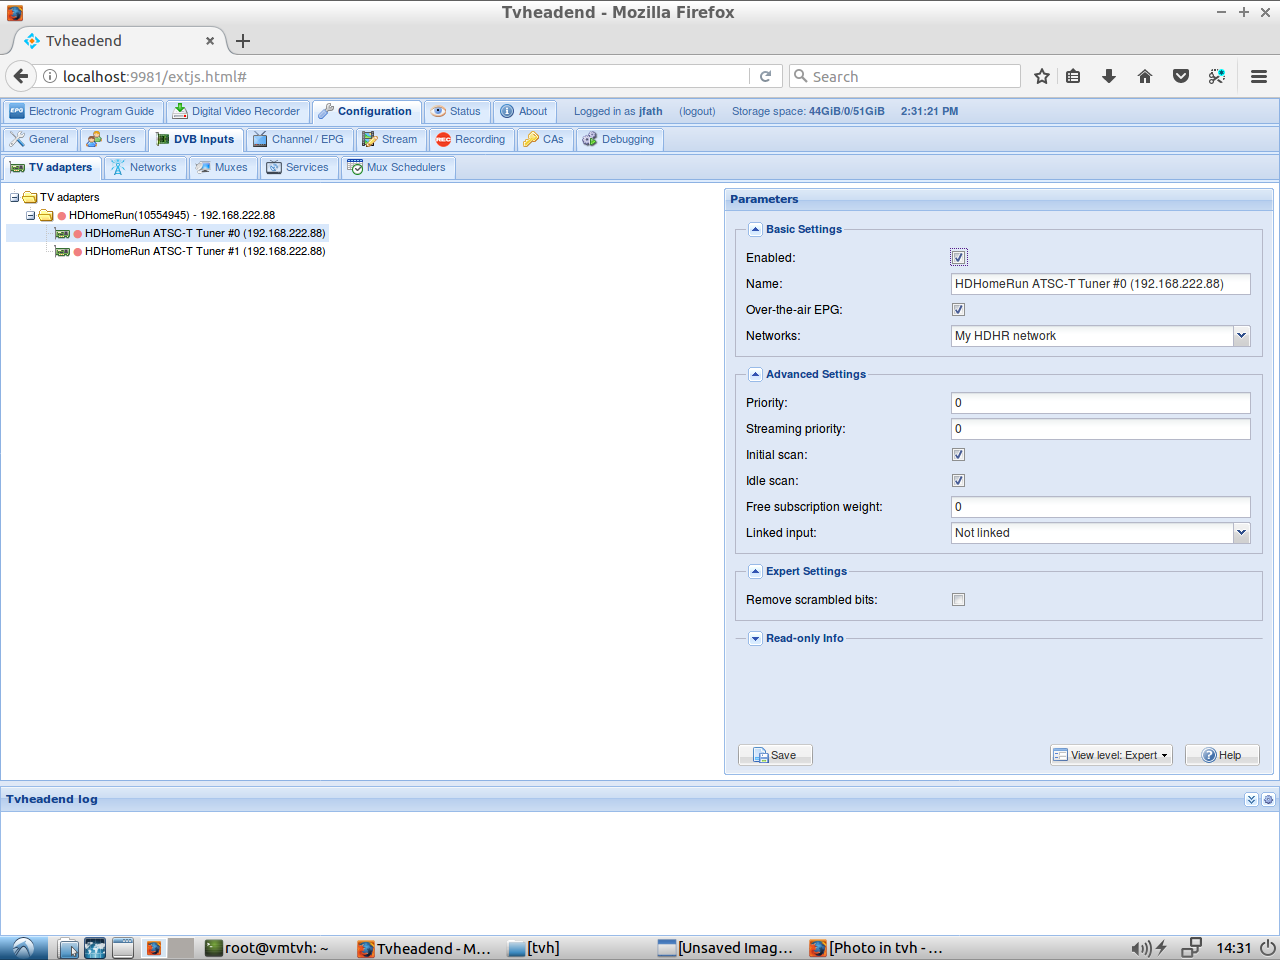Expand the Read-only Info section
Screen dimensions: 1280x960
tap(755, 637)
